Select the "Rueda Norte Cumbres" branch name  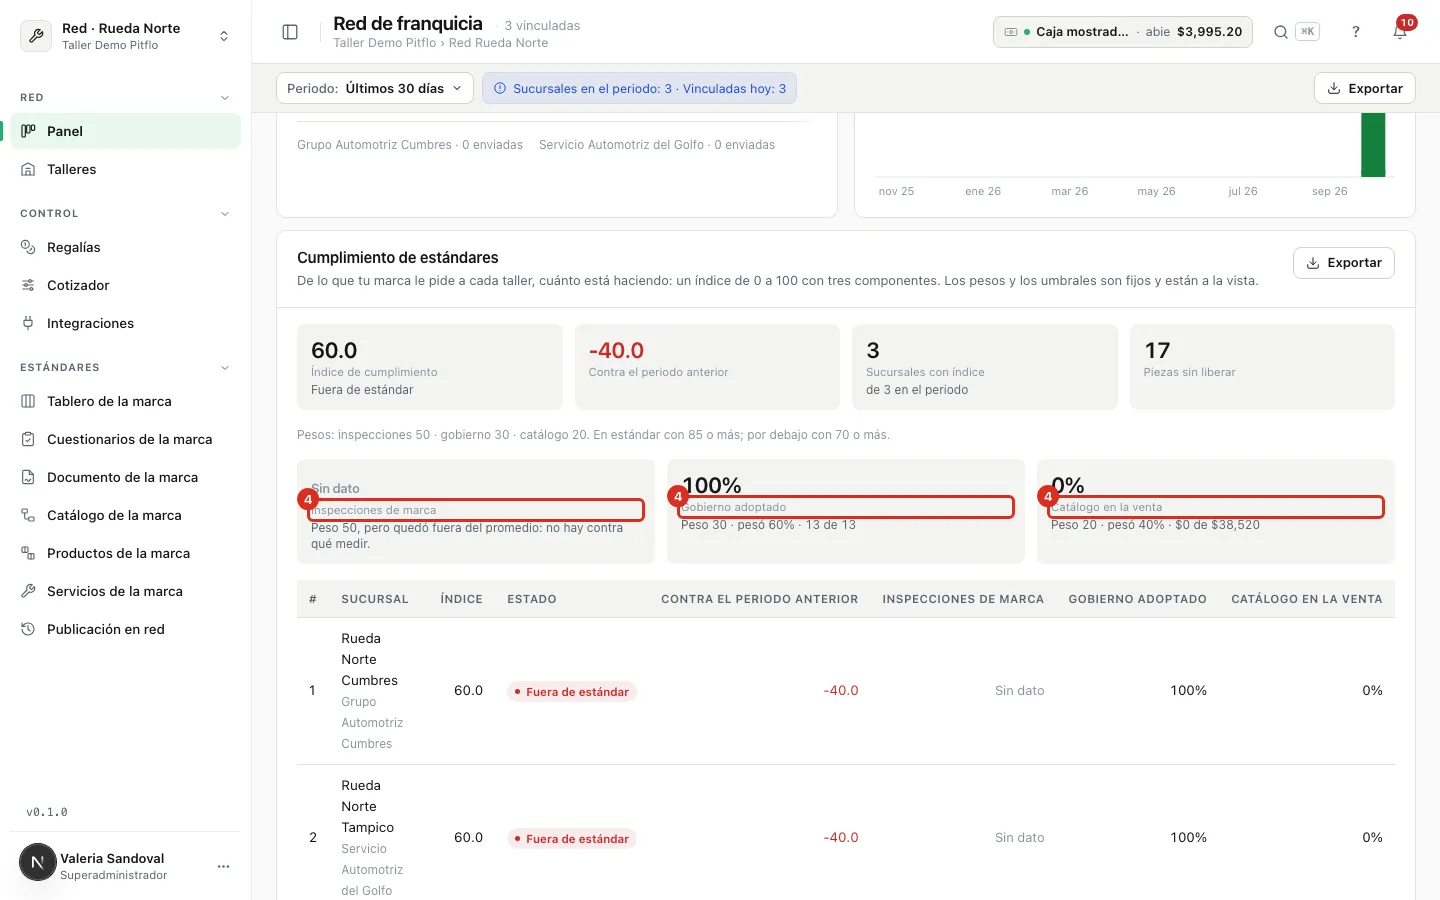point(369,659)
